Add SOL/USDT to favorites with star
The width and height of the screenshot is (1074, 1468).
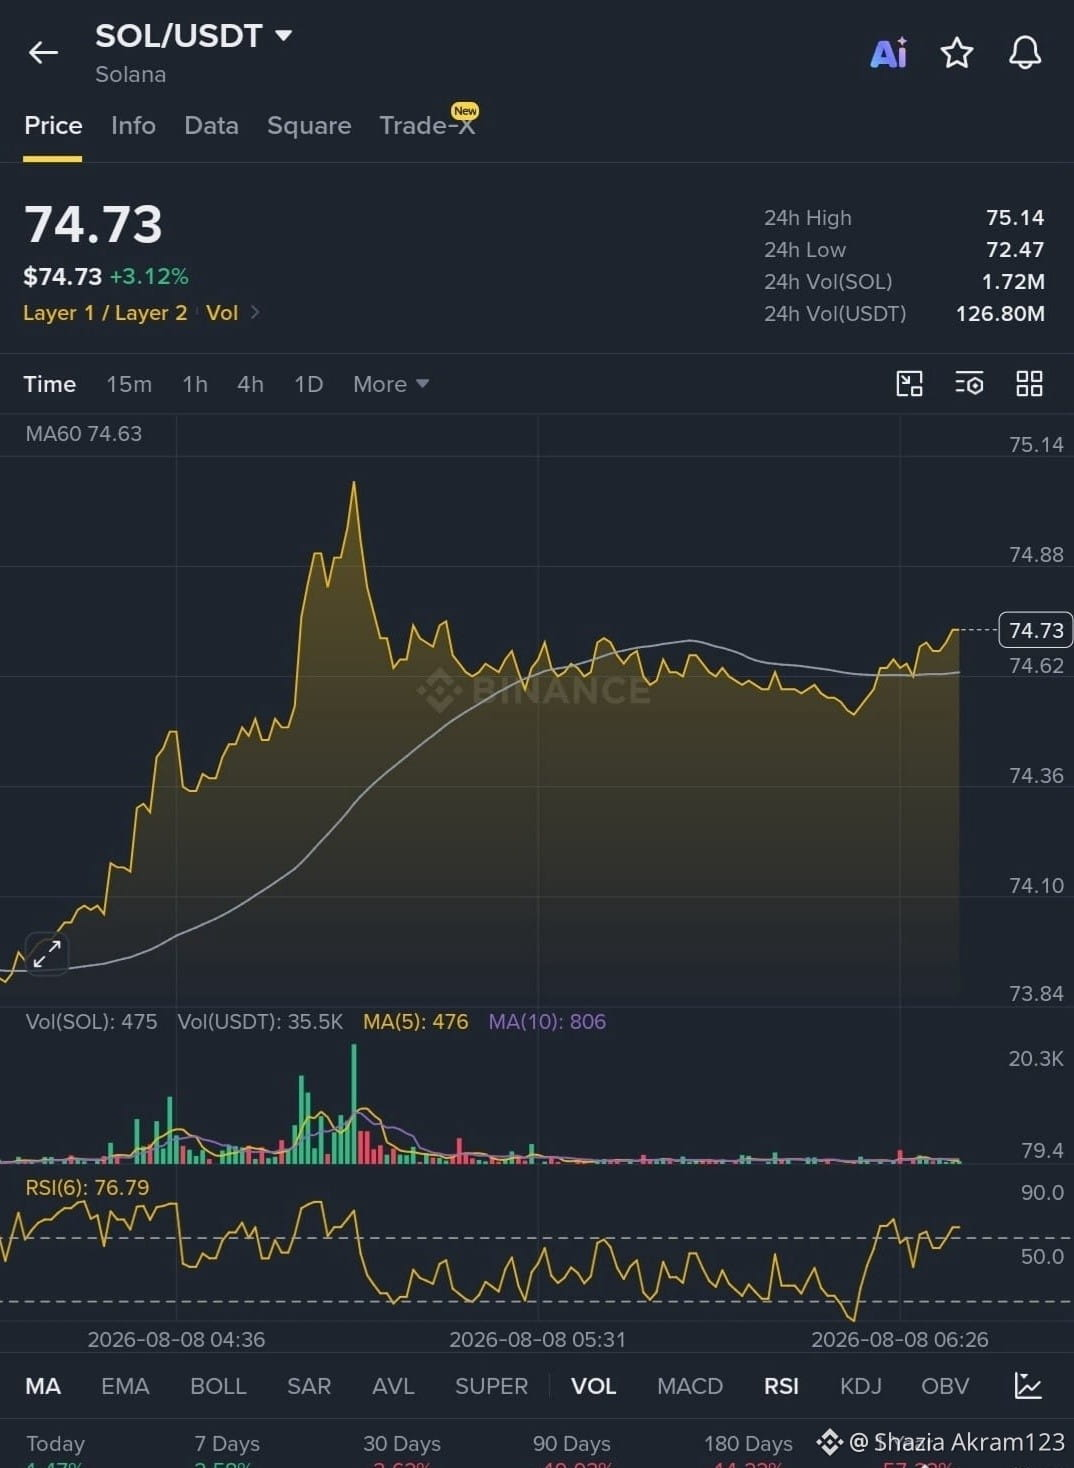click(x=957, y=52)
